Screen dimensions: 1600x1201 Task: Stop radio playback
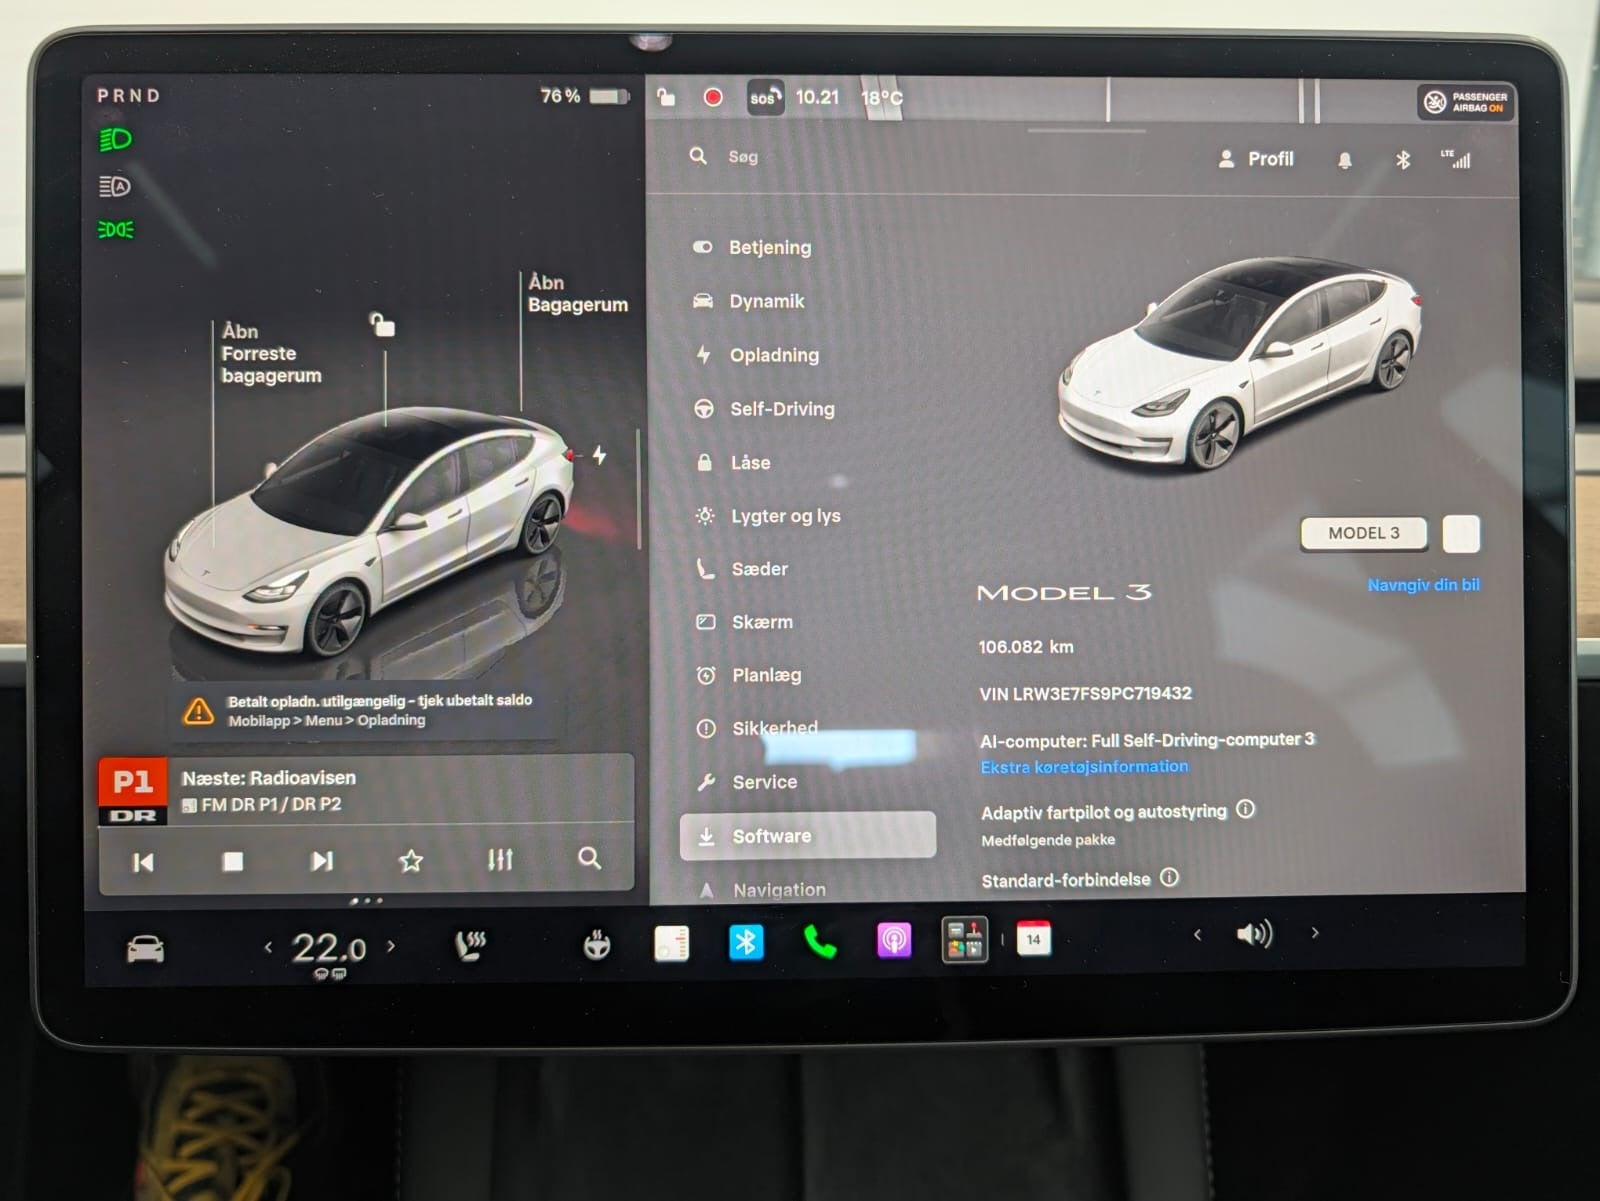click(x=233, y=861)
